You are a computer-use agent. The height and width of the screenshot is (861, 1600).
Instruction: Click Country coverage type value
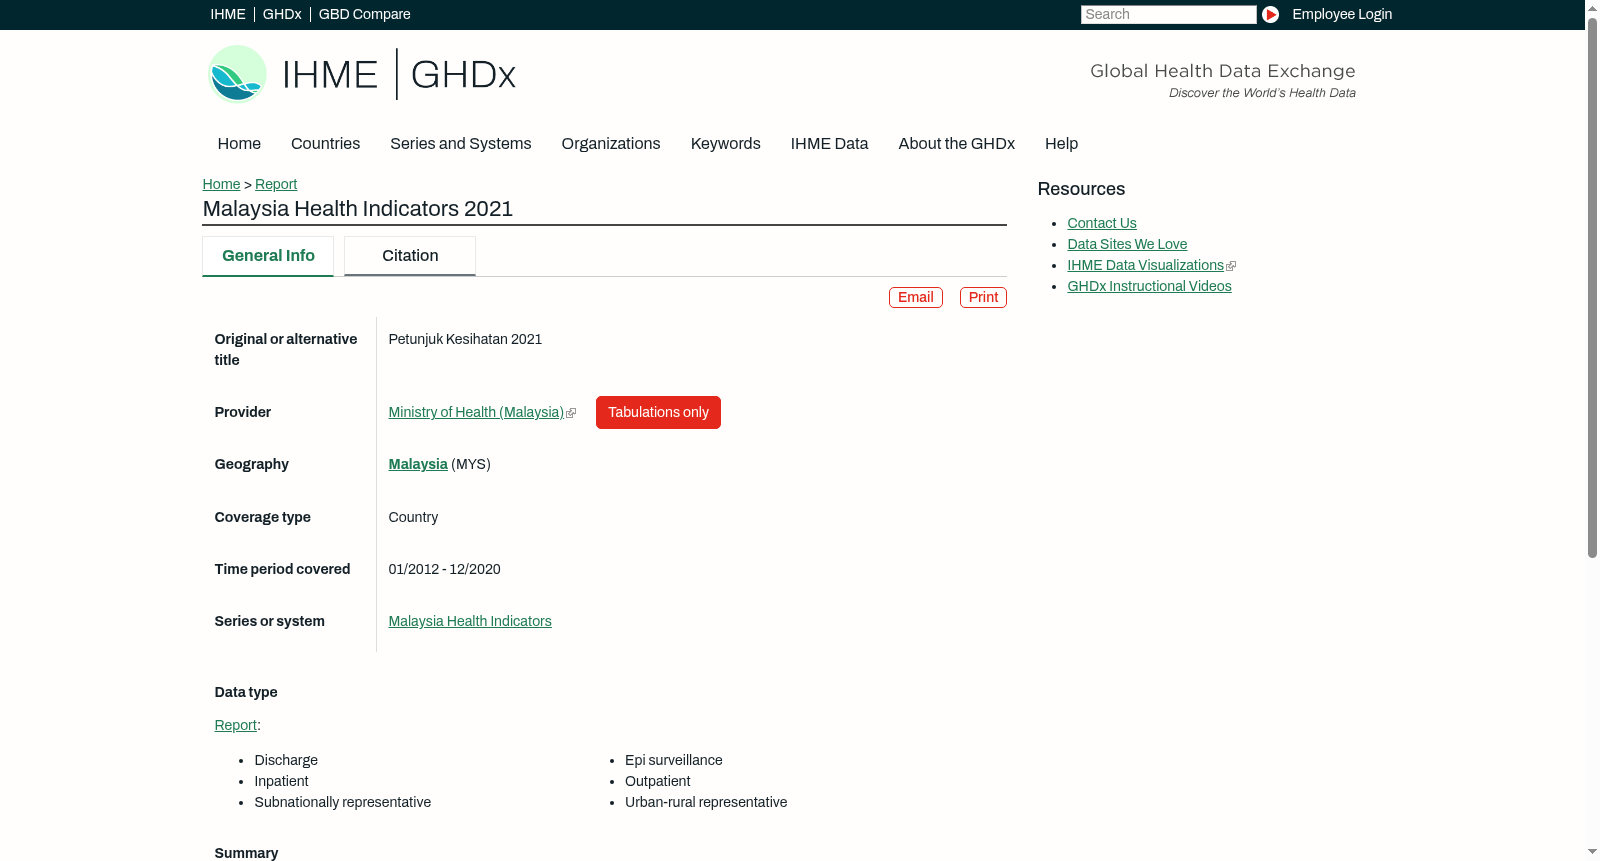click(413, 517)
